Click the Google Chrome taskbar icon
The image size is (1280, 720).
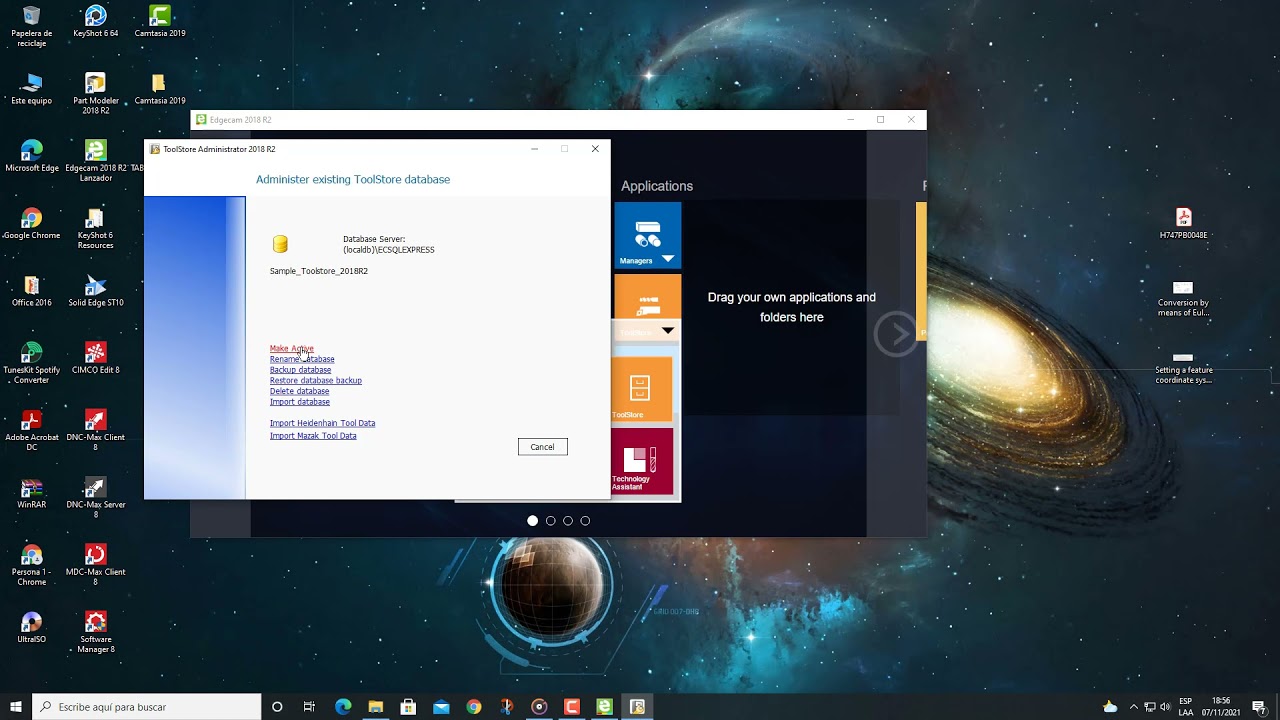pos(474,707)
